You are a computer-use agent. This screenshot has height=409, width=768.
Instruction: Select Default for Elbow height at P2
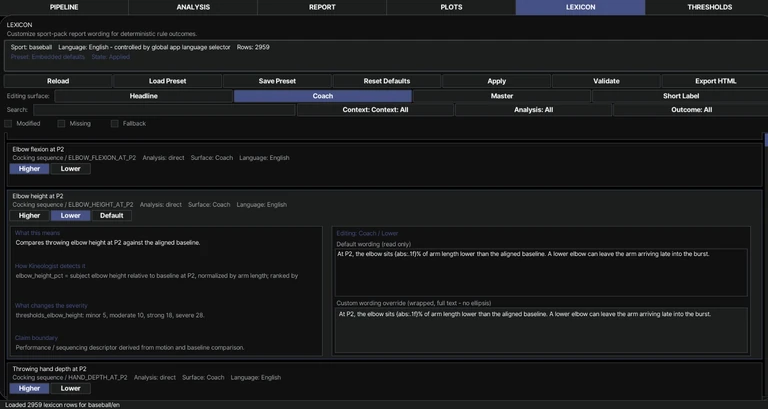112,216
